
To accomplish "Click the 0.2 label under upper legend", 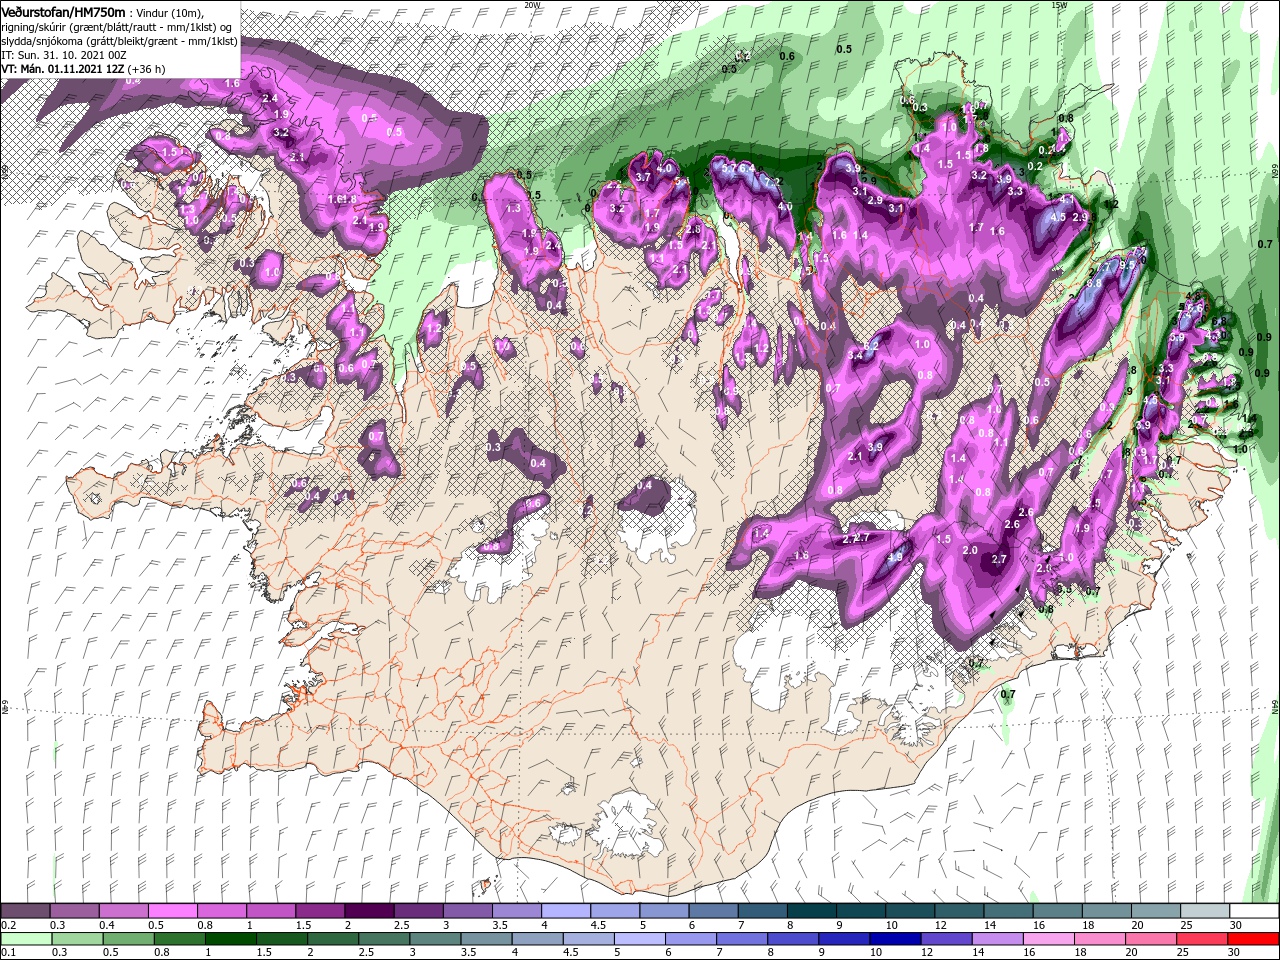I will pyautogui.click(x=8, y=925).
